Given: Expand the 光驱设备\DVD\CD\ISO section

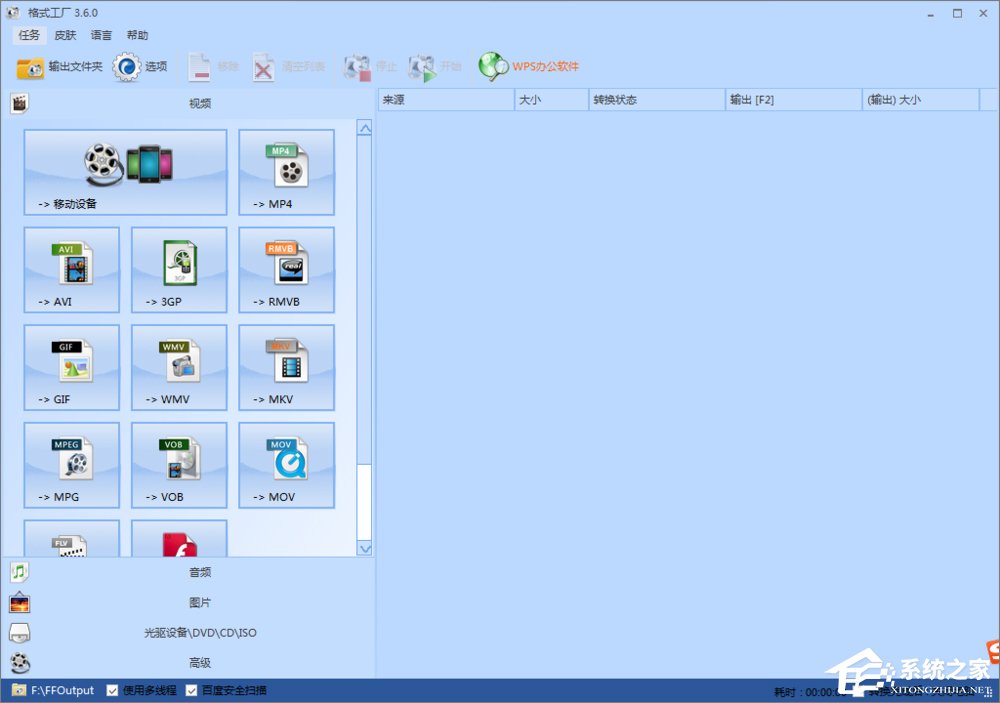Looking at the screenshot, I should (x=200, y=632).
